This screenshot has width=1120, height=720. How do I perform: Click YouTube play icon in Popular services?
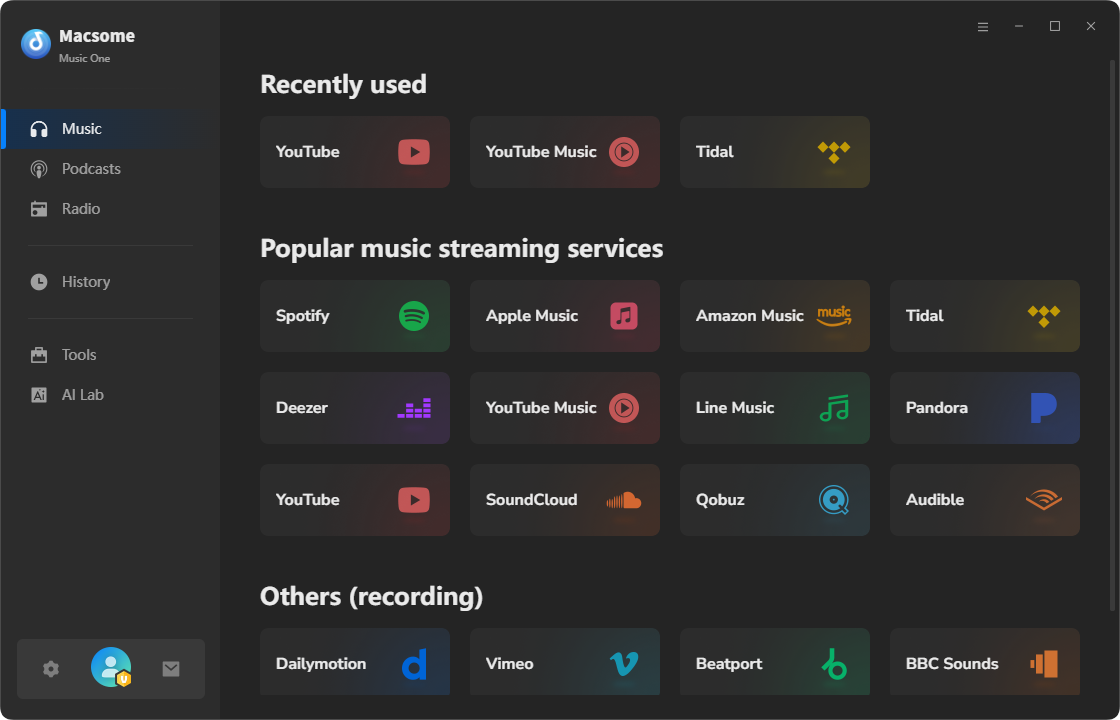(x=414, y=500)
